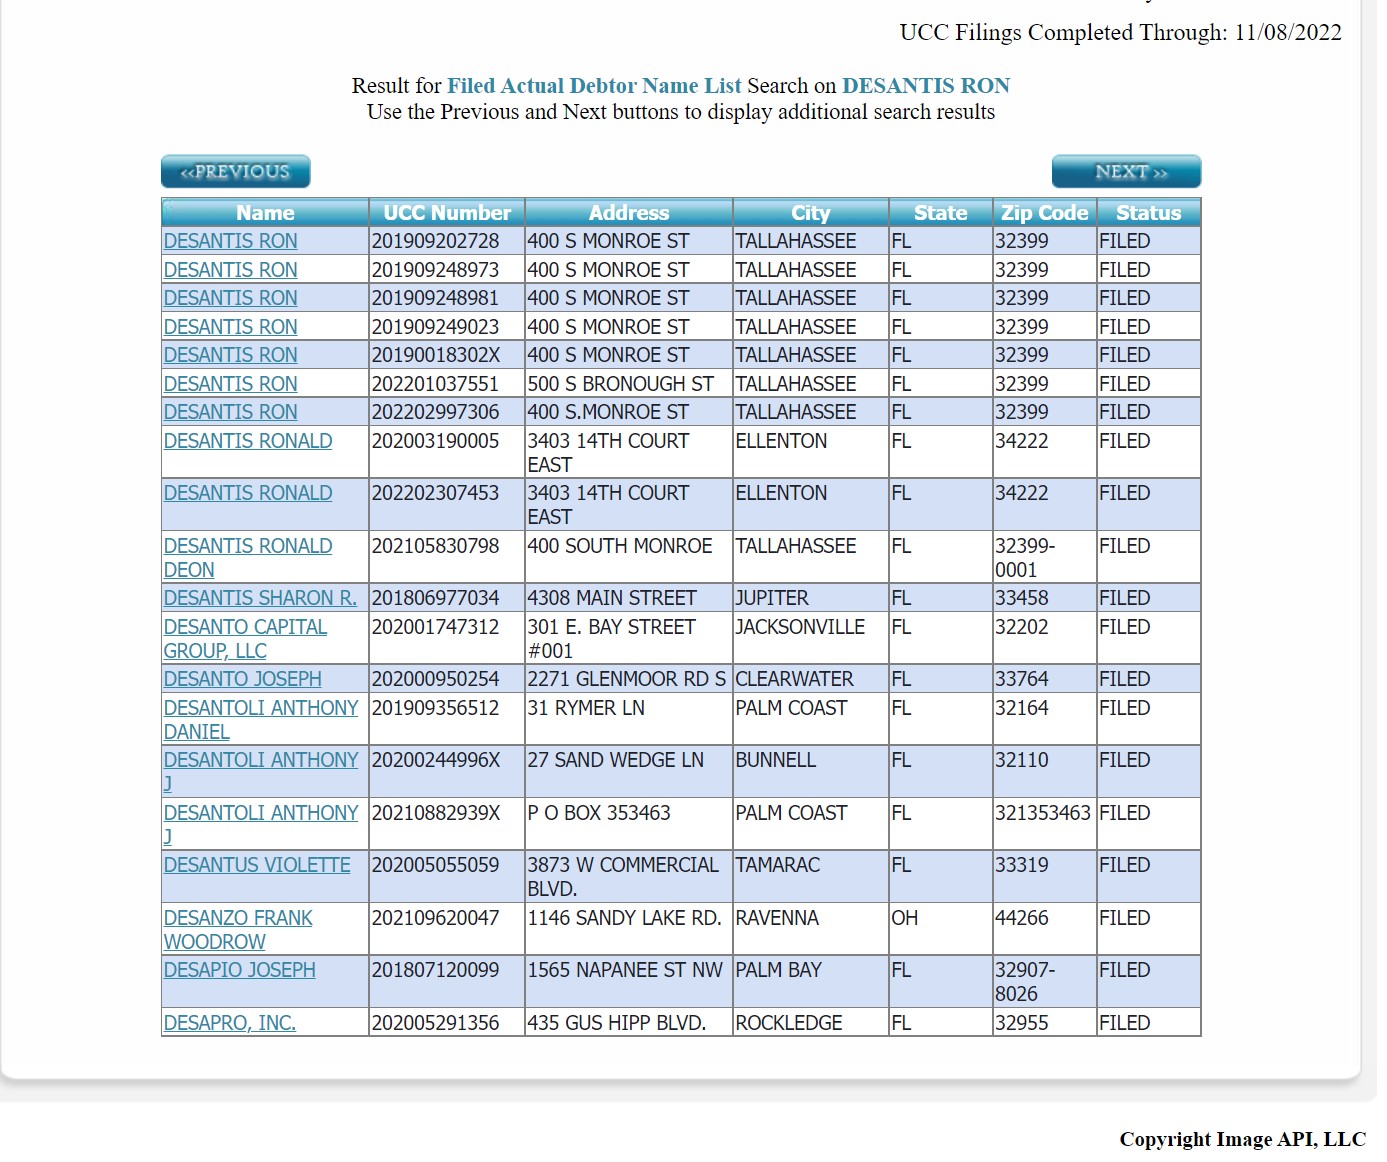Open DESANTO JOSEPH link
The height and width of the screenshot is (1162, 1387).
click(x=242, y=679)
